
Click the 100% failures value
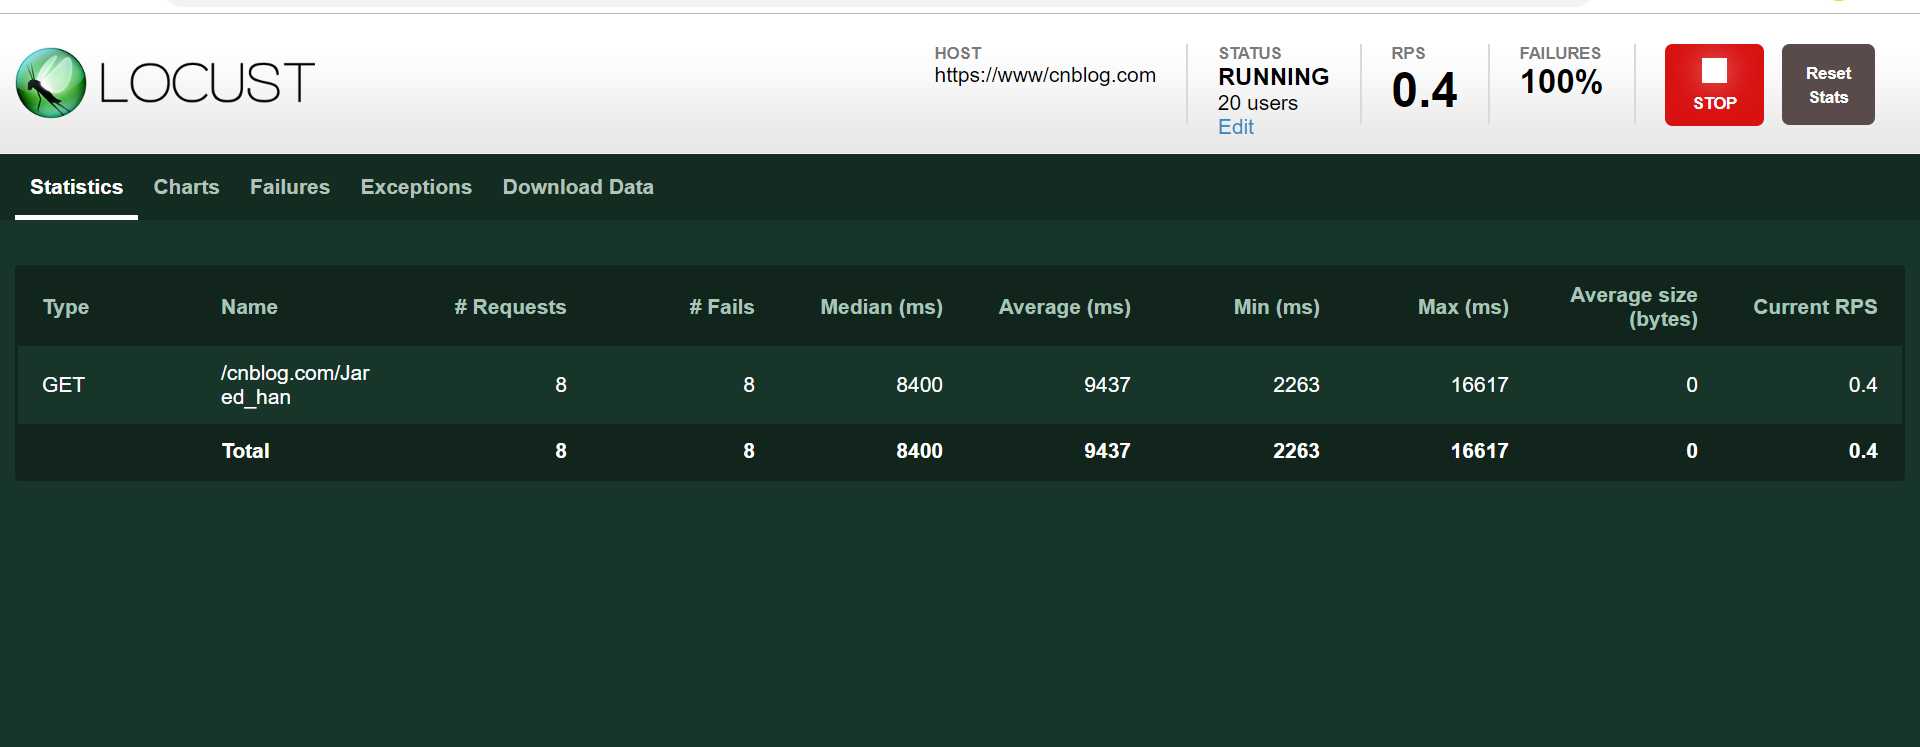[x=1561, y=82]
